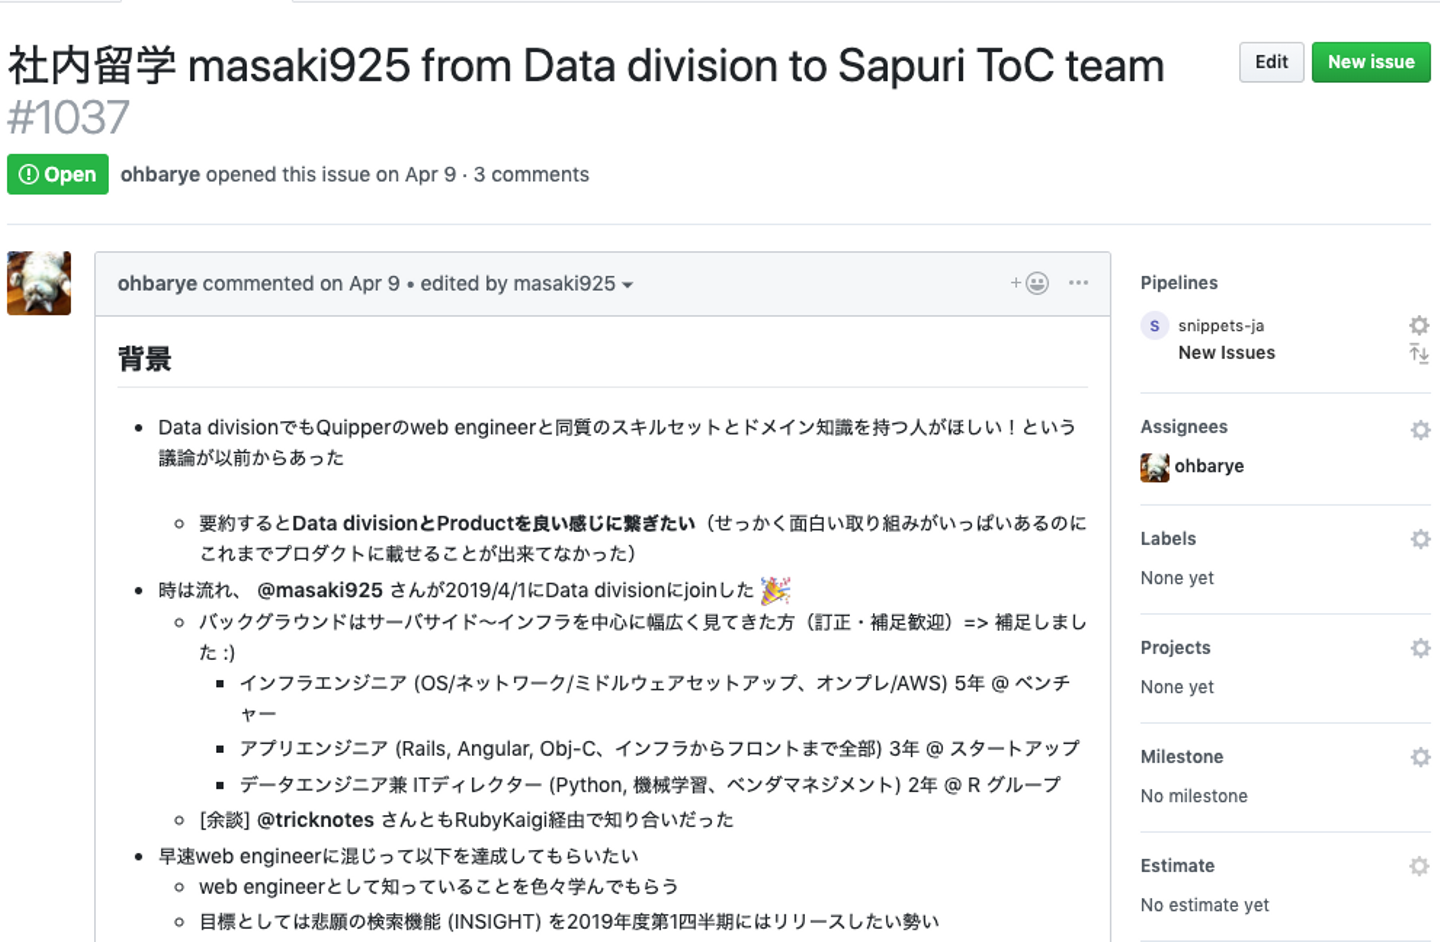Click the pipeline move arrows icon
This screenshot has width=1440, height=942.
1419,353
